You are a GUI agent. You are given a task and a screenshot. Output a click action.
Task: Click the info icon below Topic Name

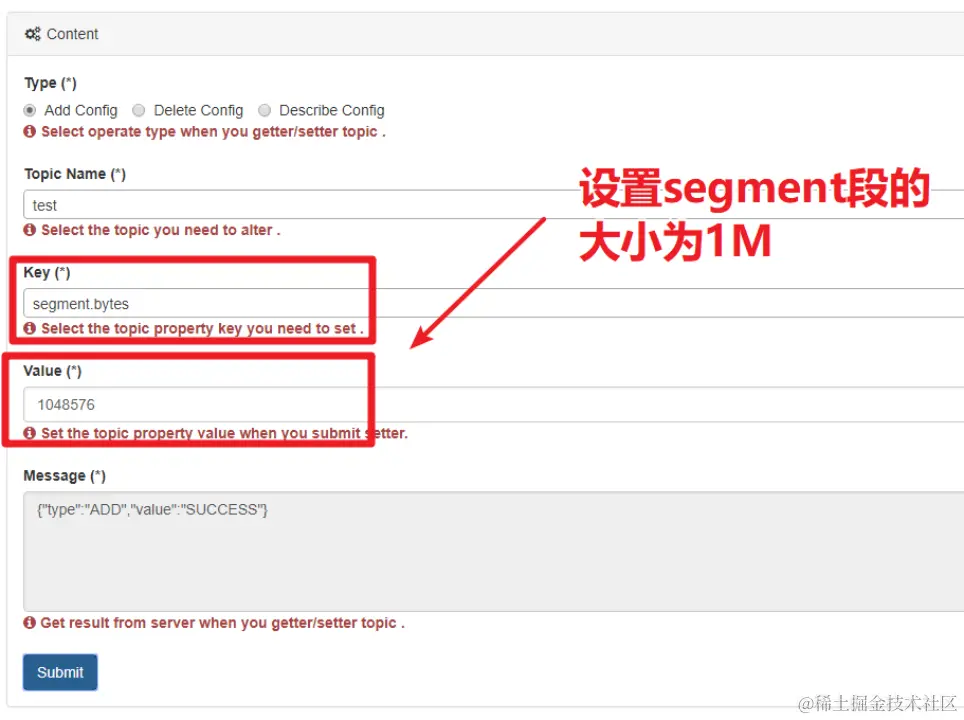pos(30,229)
